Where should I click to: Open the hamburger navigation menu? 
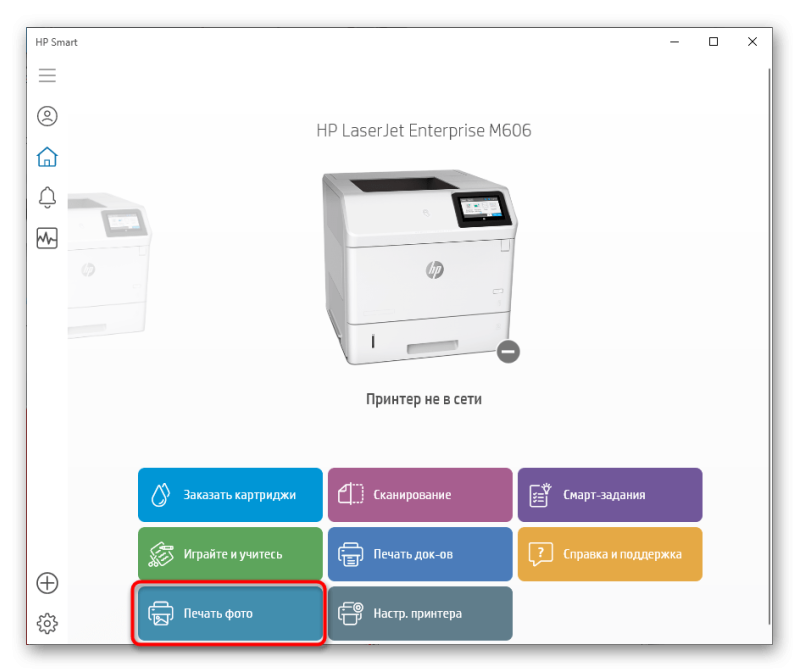click(47, 76)
